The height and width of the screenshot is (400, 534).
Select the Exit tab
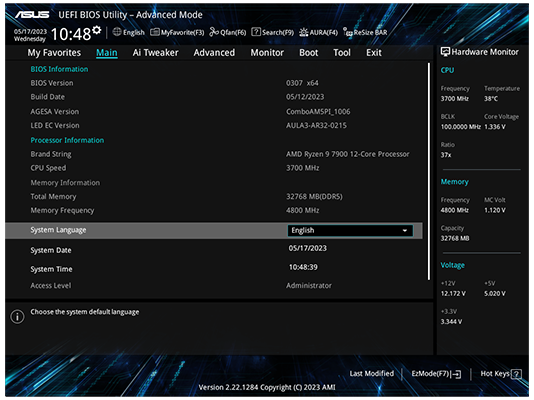374,53
